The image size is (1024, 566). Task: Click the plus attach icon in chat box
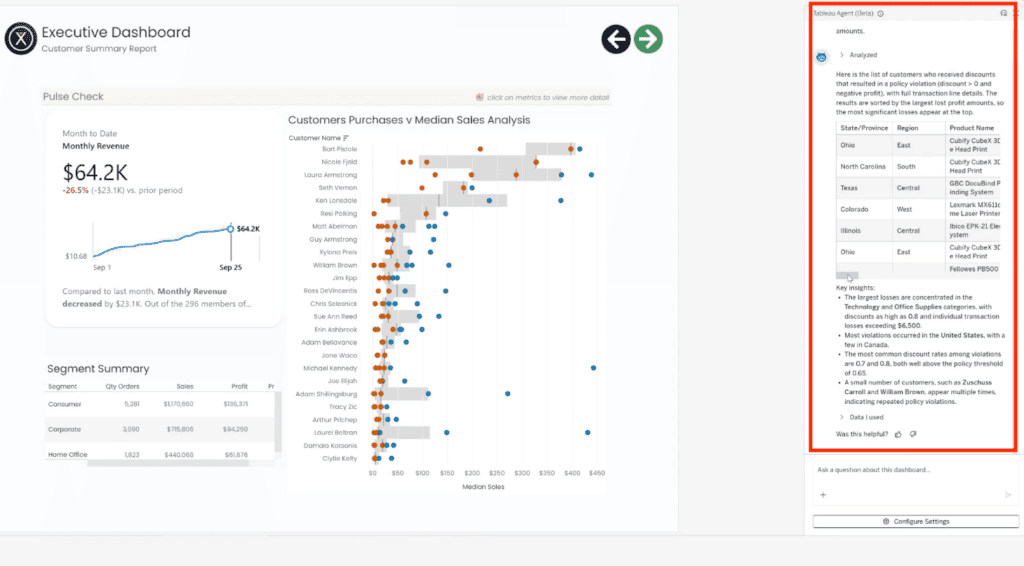[823, 495]
